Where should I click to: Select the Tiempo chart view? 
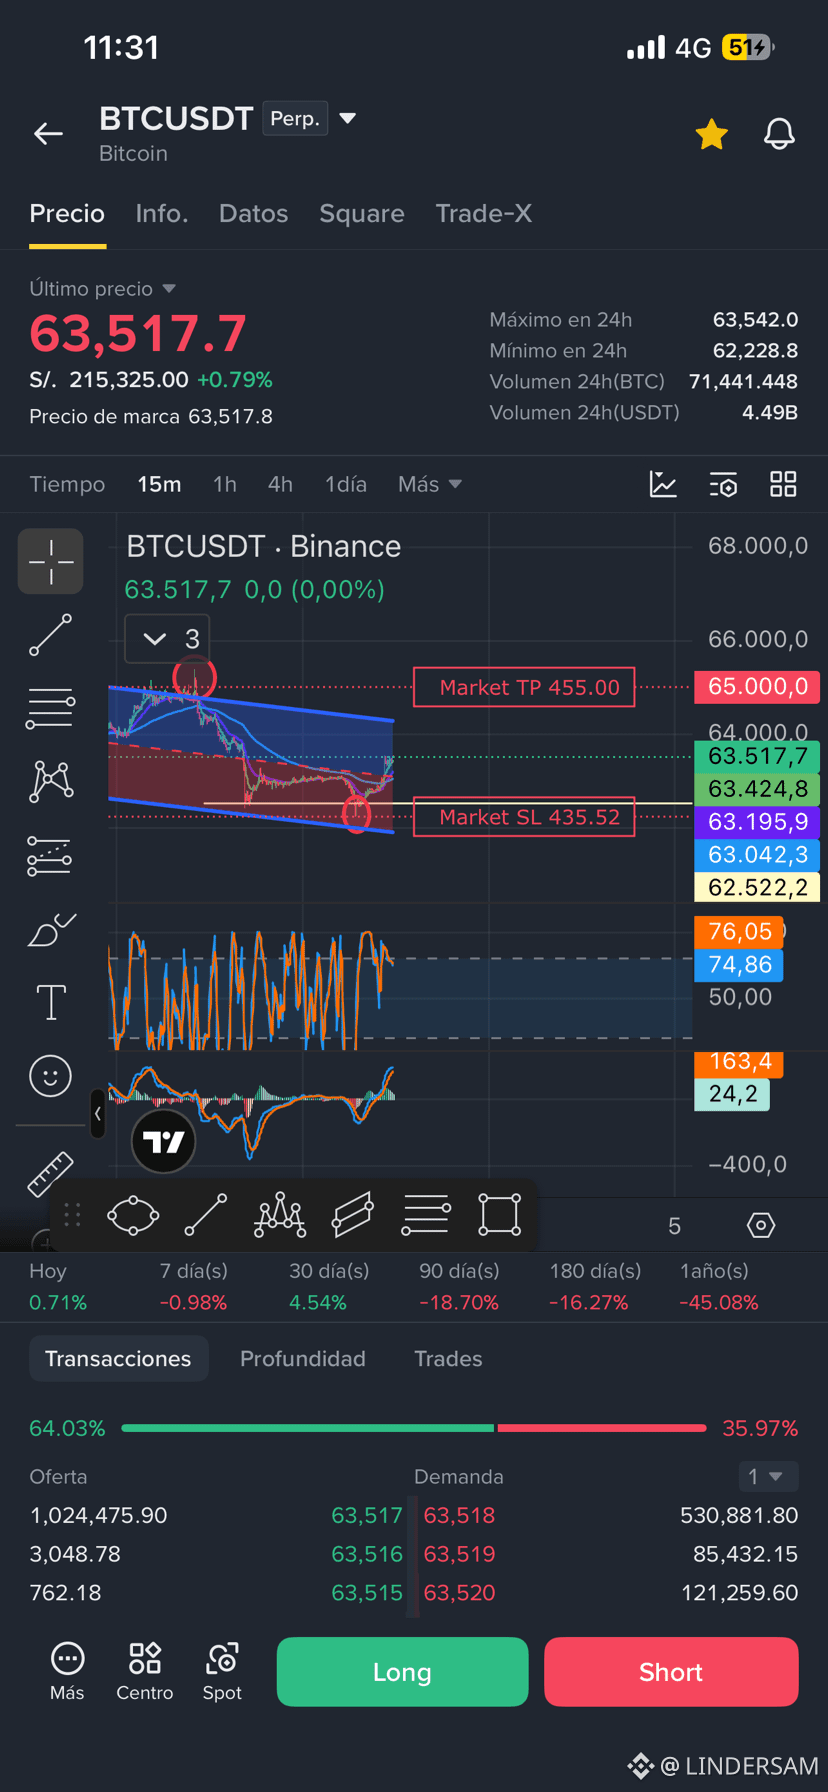pyautogui.click(x=67, y=484)
